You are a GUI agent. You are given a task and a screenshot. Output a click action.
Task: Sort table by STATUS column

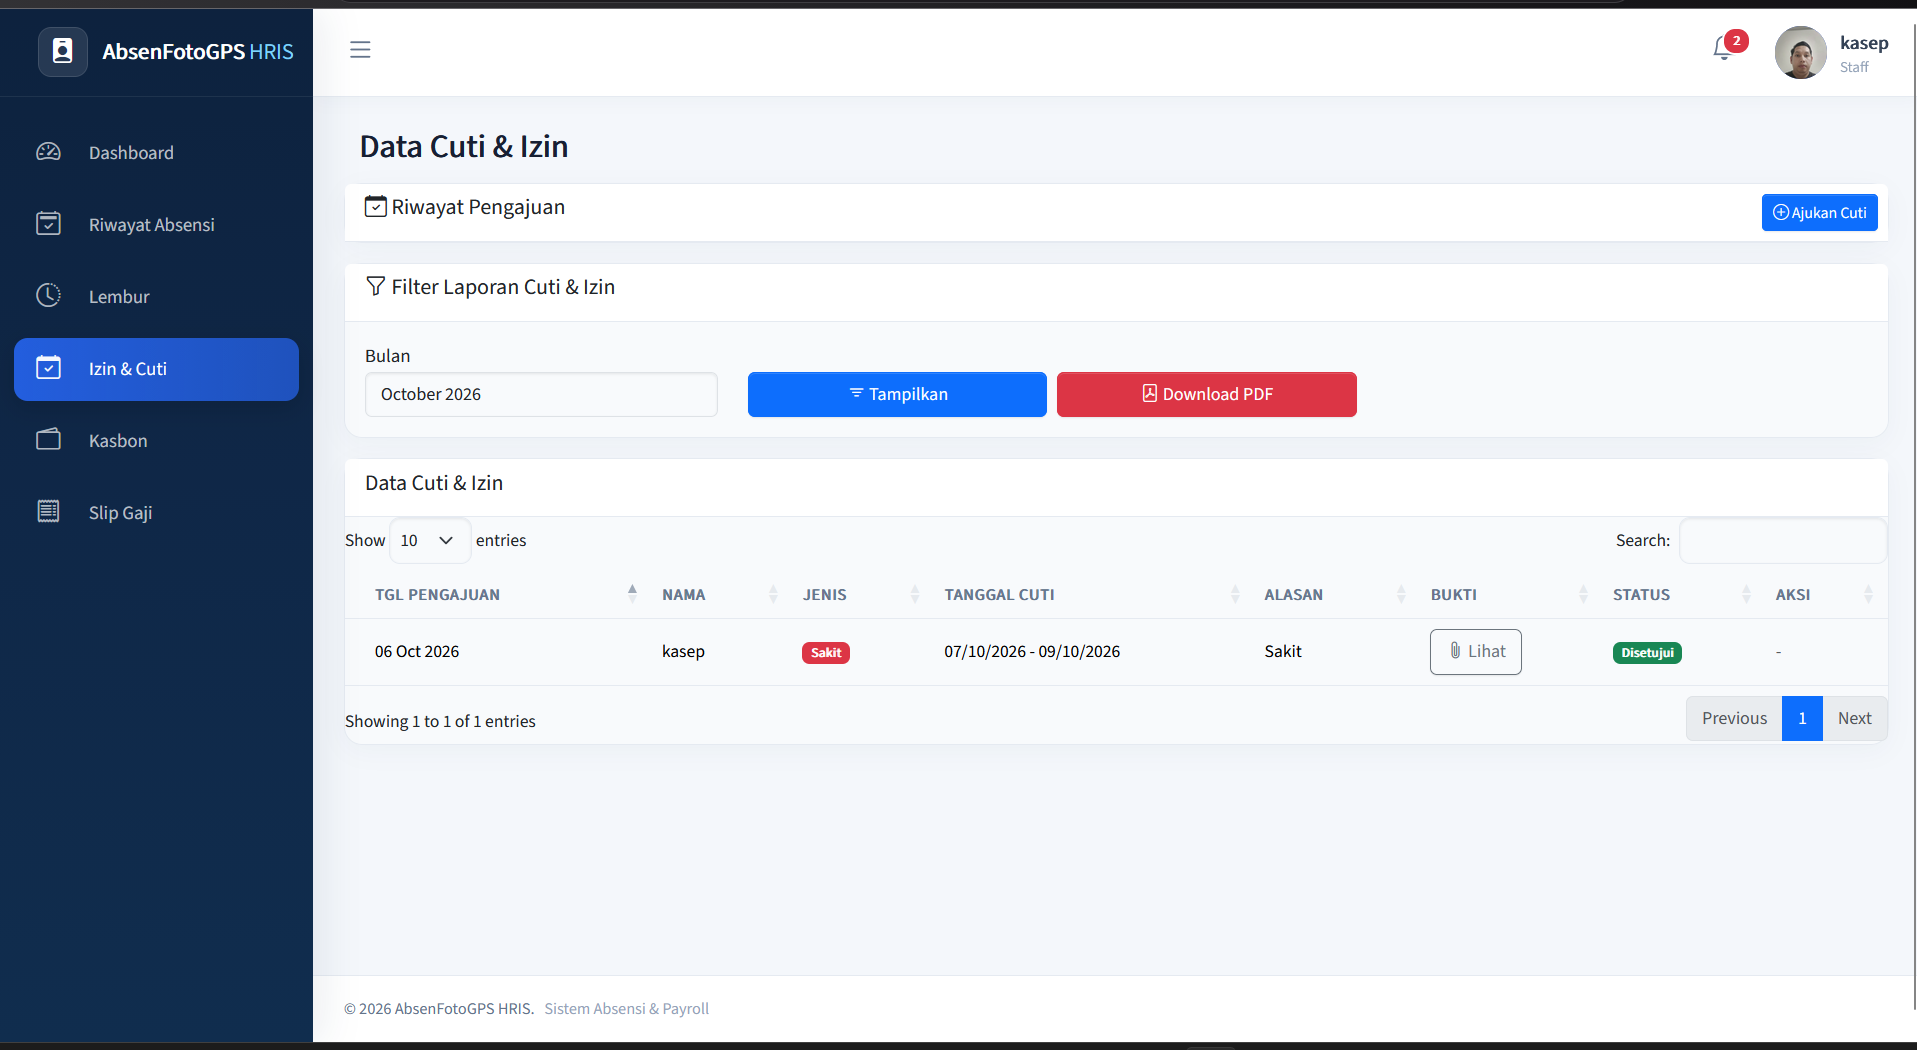pos(1684,595)
